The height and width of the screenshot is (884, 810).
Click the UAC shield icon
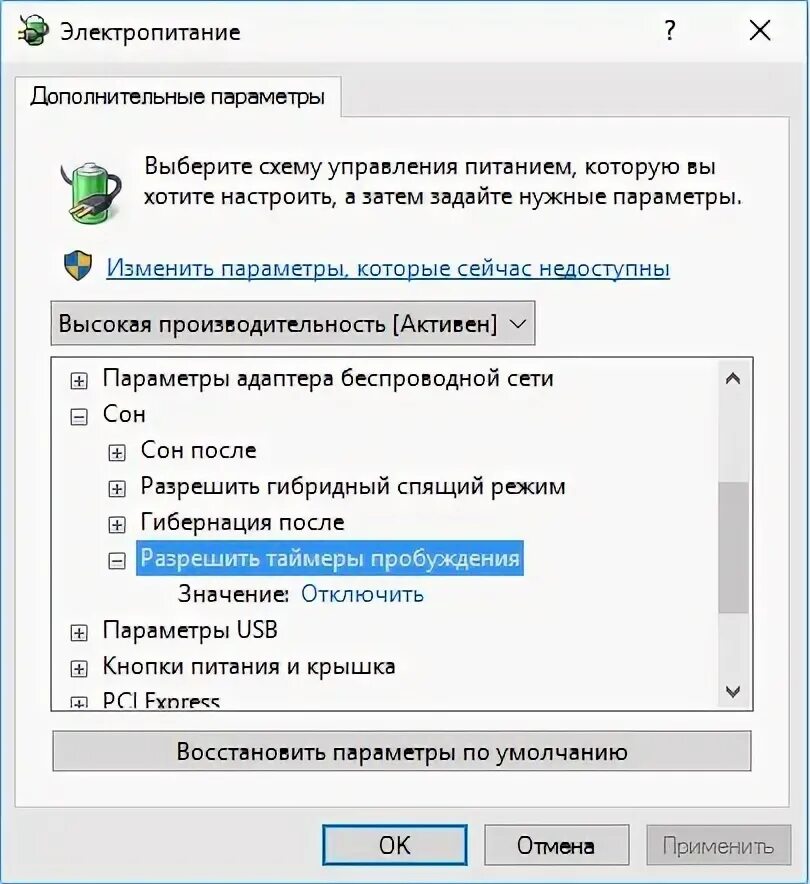(x=78, y=266)
